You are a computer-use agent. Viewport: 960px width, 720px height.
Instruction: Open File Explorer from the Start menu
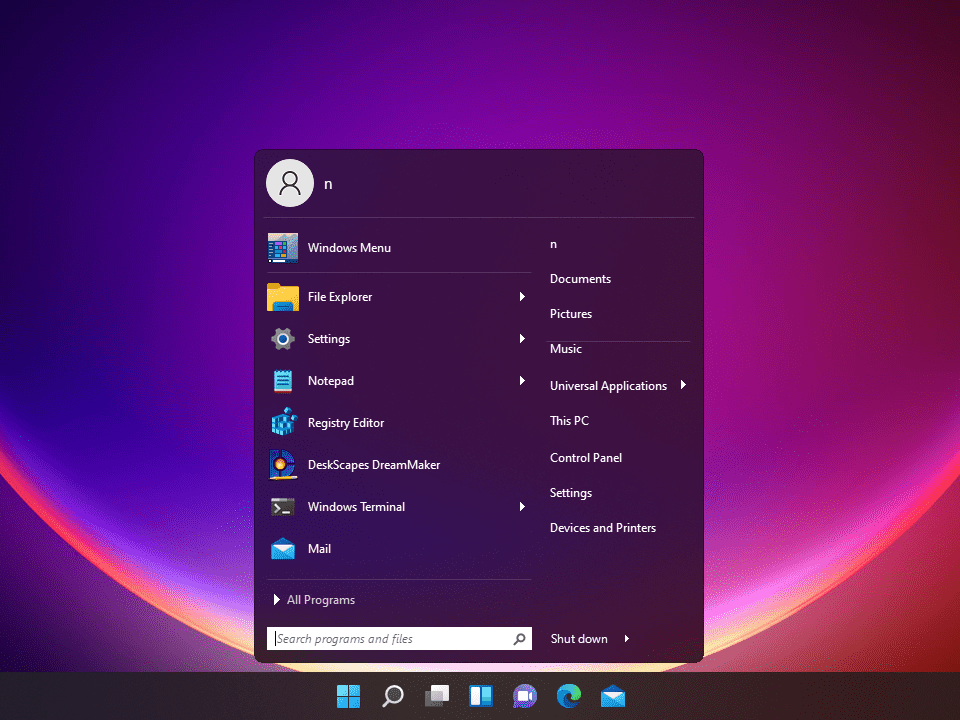340,296
